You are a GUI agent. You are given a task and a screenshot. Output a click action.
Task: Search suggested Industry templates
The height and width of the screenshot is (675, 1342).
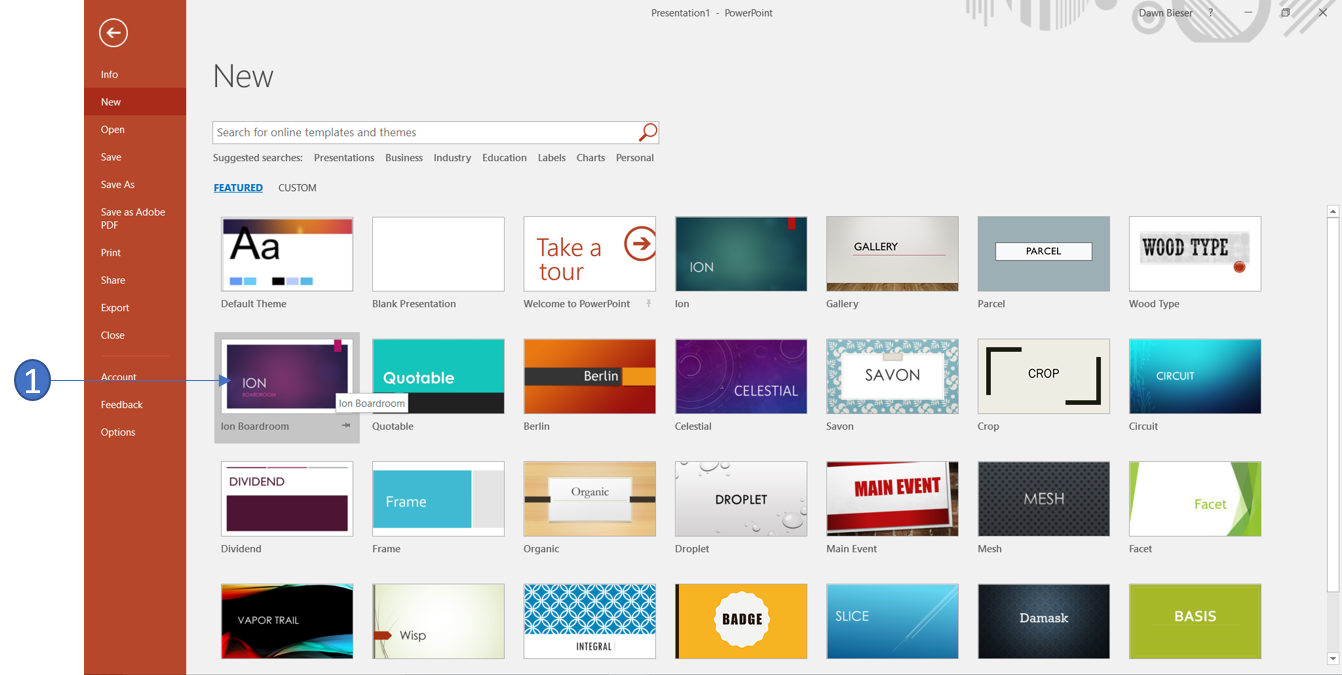coord(452,158)
